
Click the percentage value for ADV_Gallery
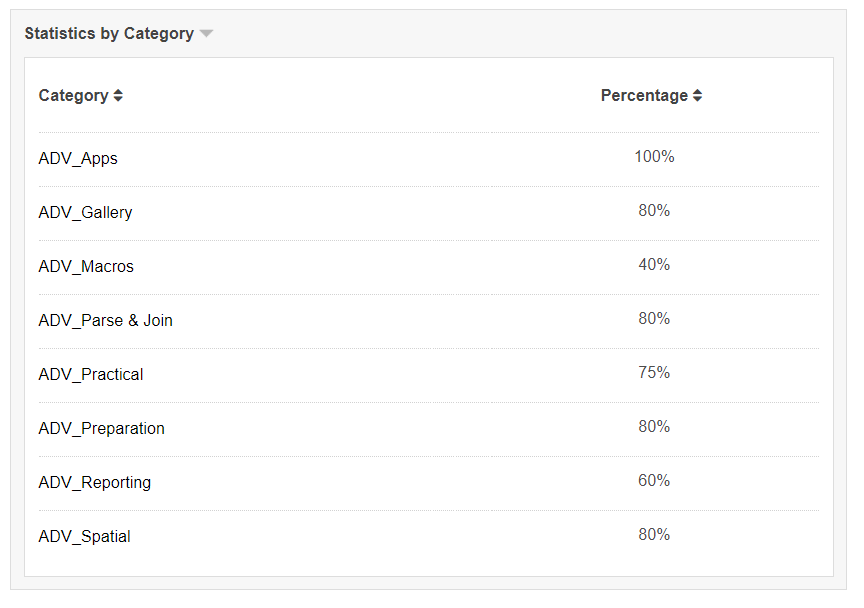click(x=654, y=211)
